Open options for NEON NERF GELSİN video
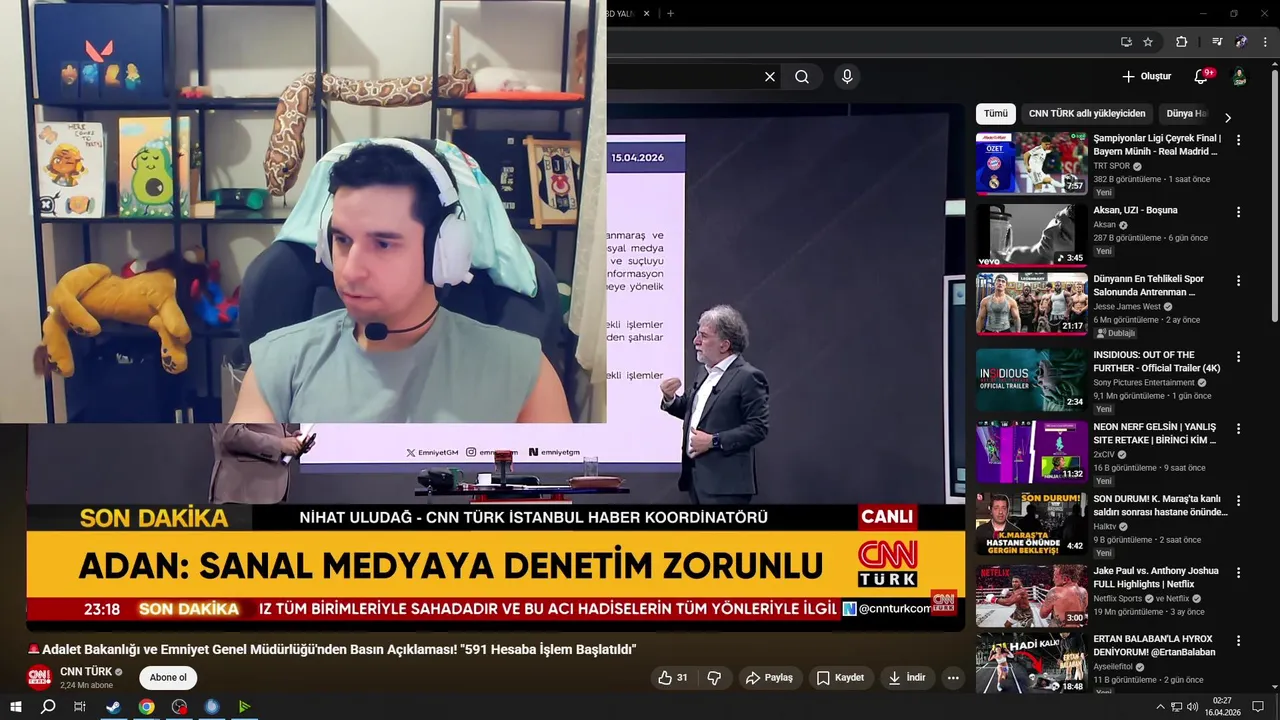This screenshot has width=1280, height=720. (1238, 429)
